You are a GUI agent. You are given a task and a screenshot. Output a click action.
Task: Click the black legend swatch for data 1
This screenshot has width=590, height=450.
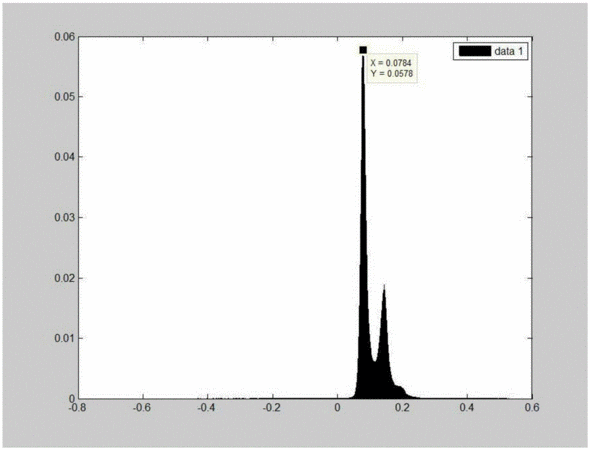475,51
